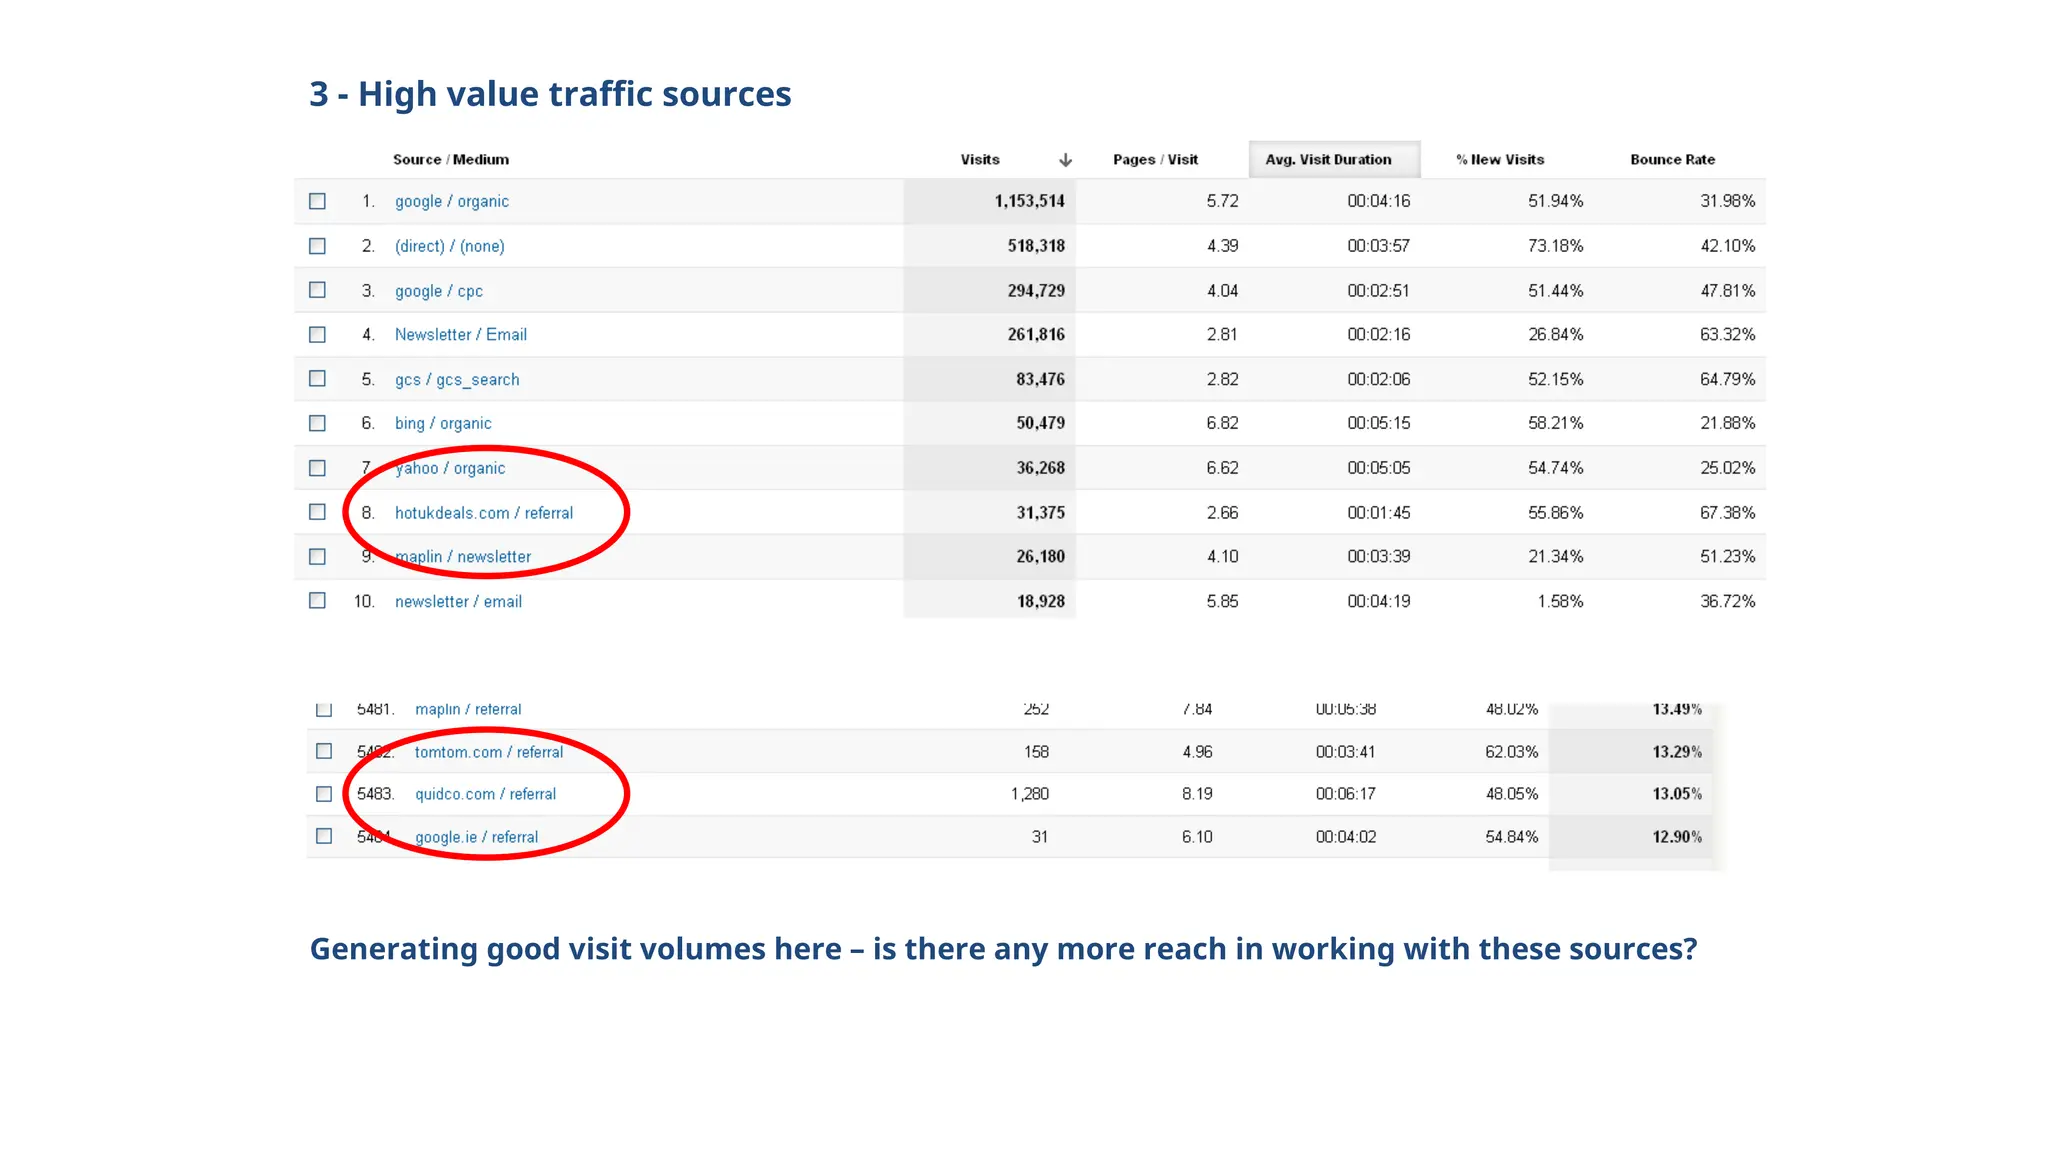The image size is (2048, 1152).
Task: Toggle checkbox for gcs / gcs_search
Action: pyautogui.click(x=317, y=379)
